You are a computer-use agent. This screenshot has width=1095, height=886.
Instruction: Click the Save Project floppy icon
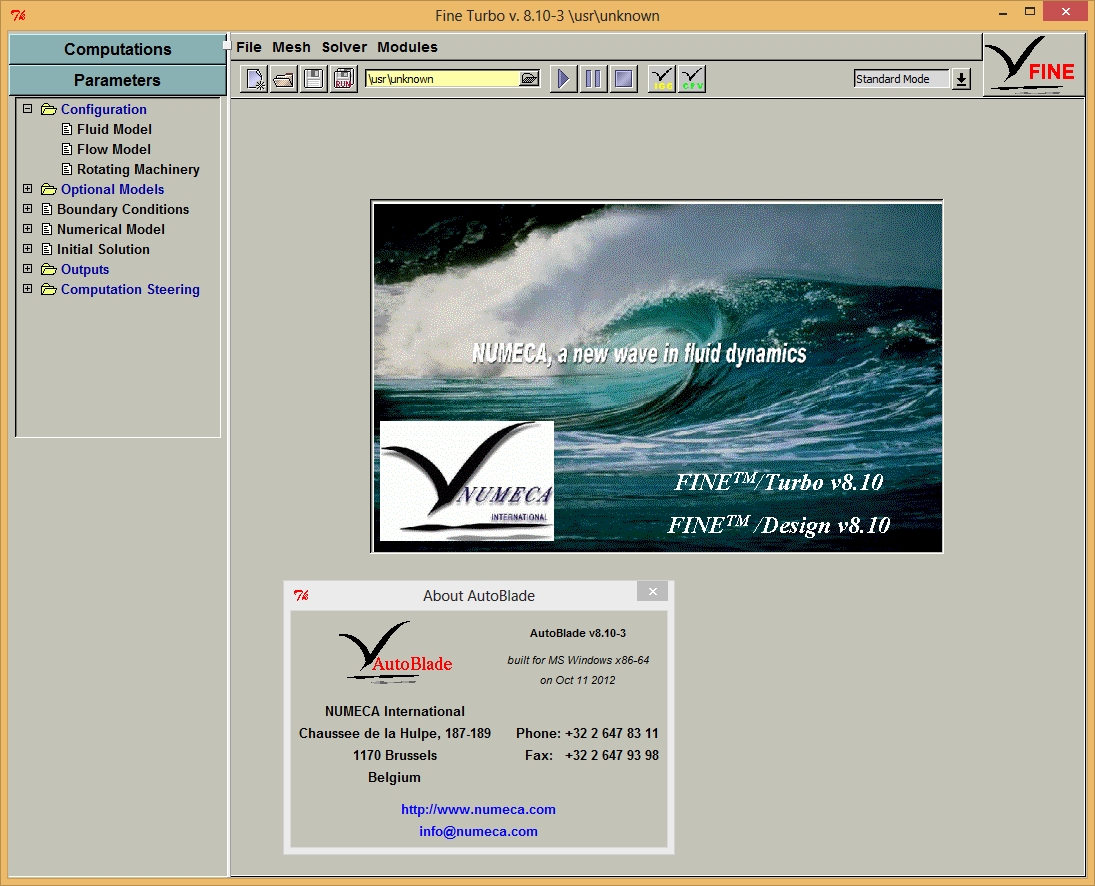point(313,79)
